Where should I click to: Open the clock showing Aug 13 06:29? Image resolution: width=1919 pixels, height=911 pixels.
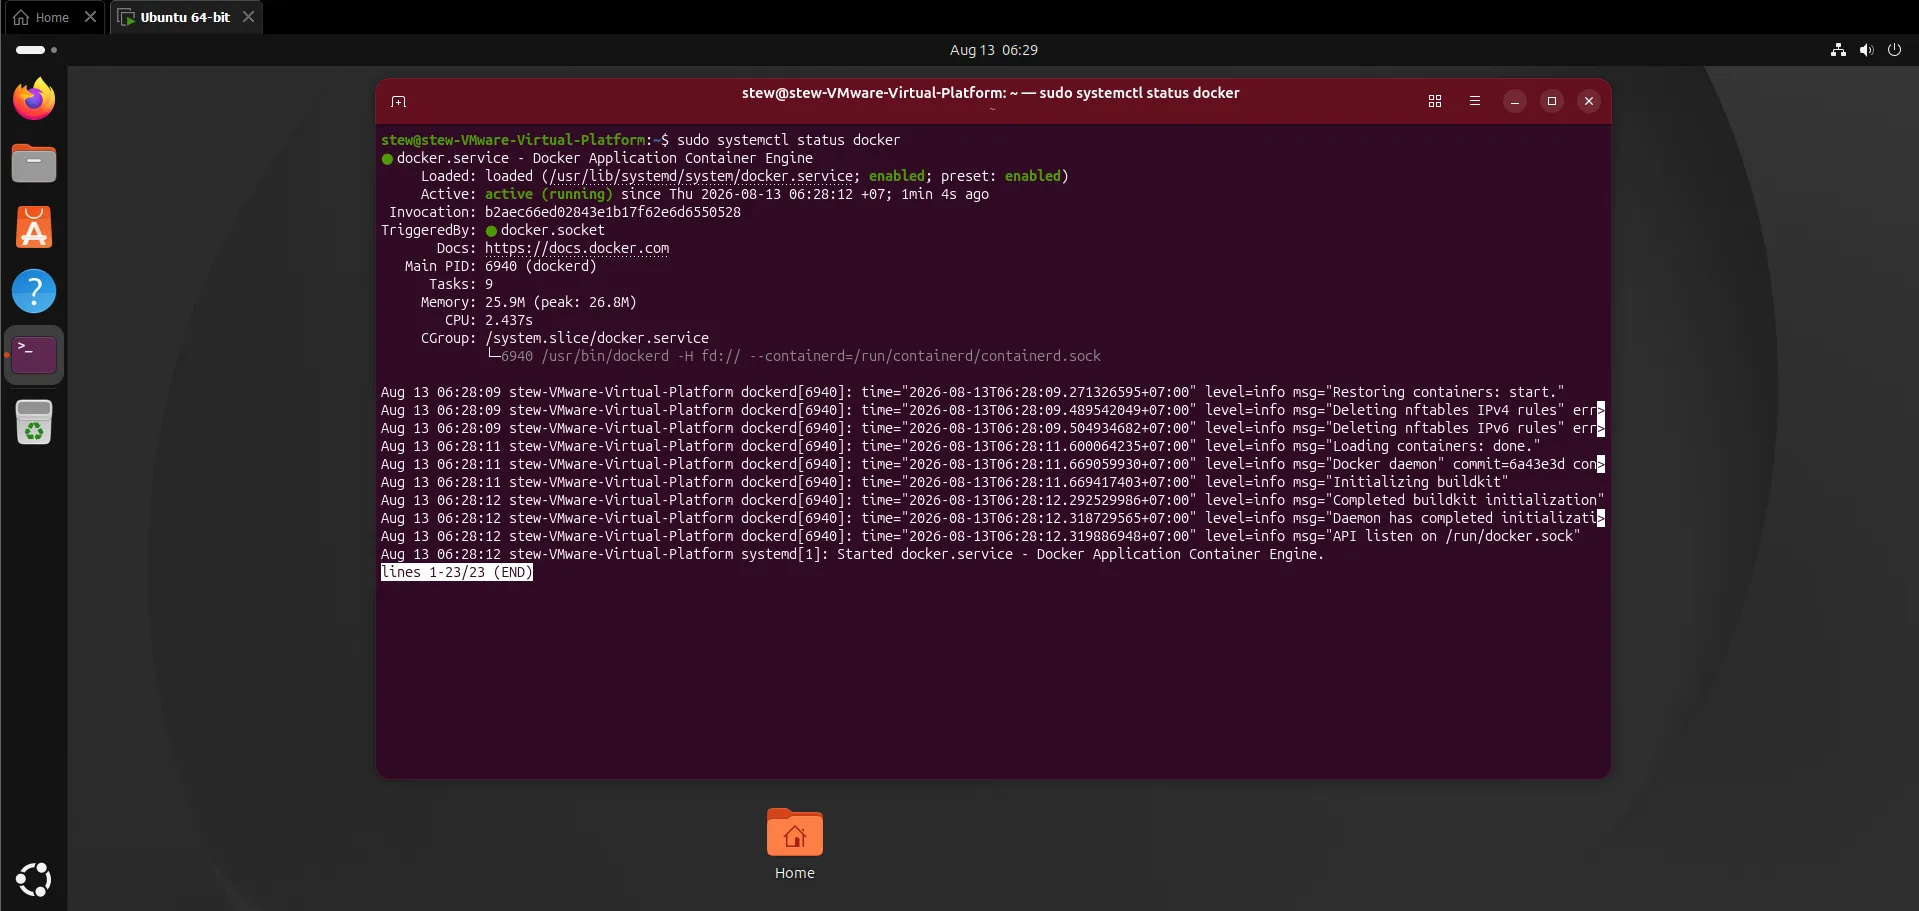[994, 50]
